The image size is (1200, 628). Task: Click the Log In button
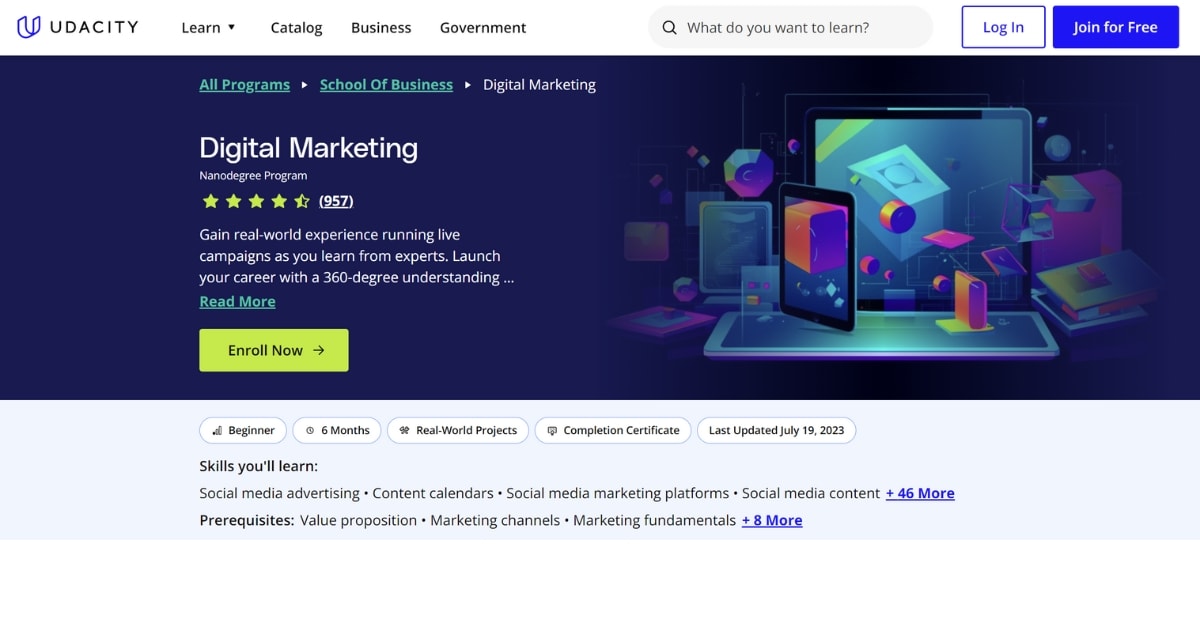pos(1003,27)
